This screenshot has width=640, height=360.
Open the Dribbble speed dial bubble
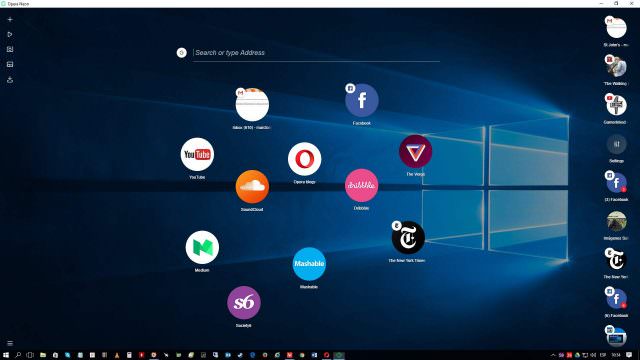(361, 185)
